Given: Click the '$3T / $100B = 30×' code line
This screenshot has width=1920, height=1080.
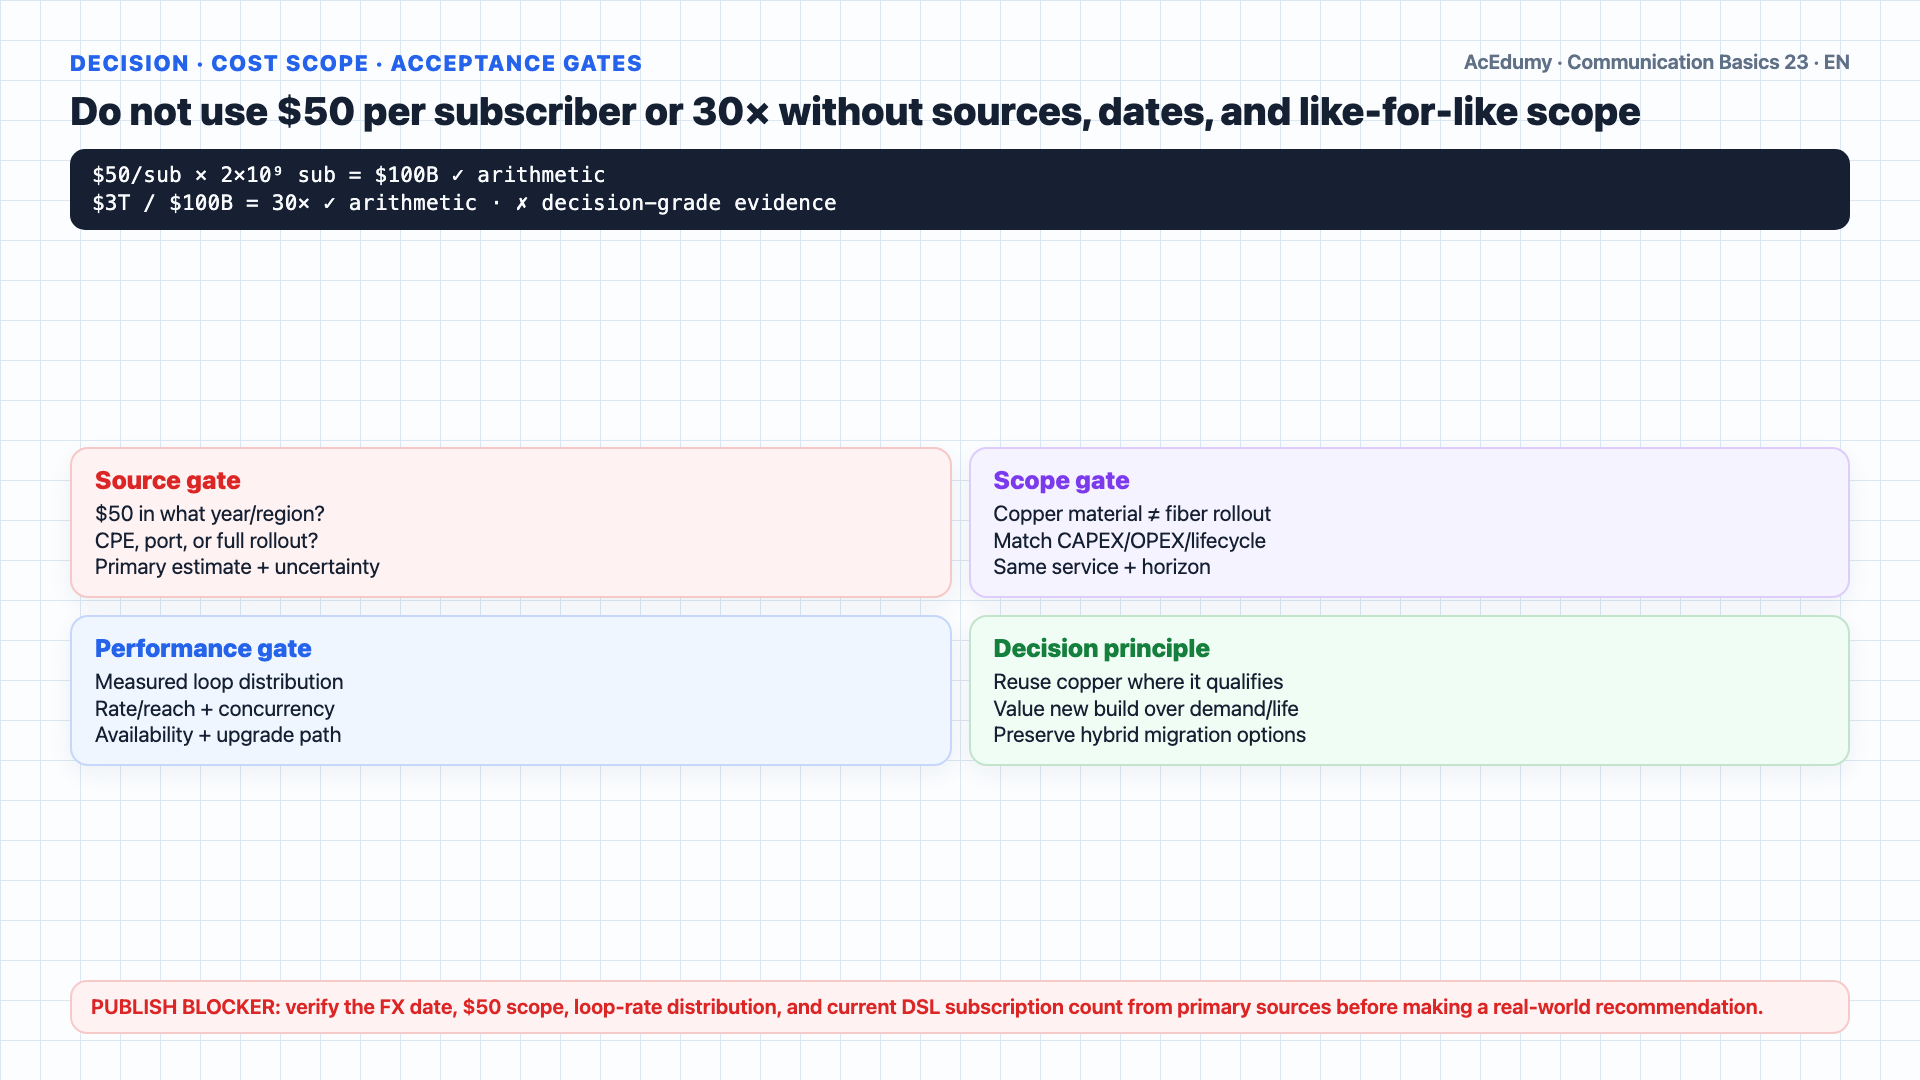Looking at the screenshot, I should [464, 203].
